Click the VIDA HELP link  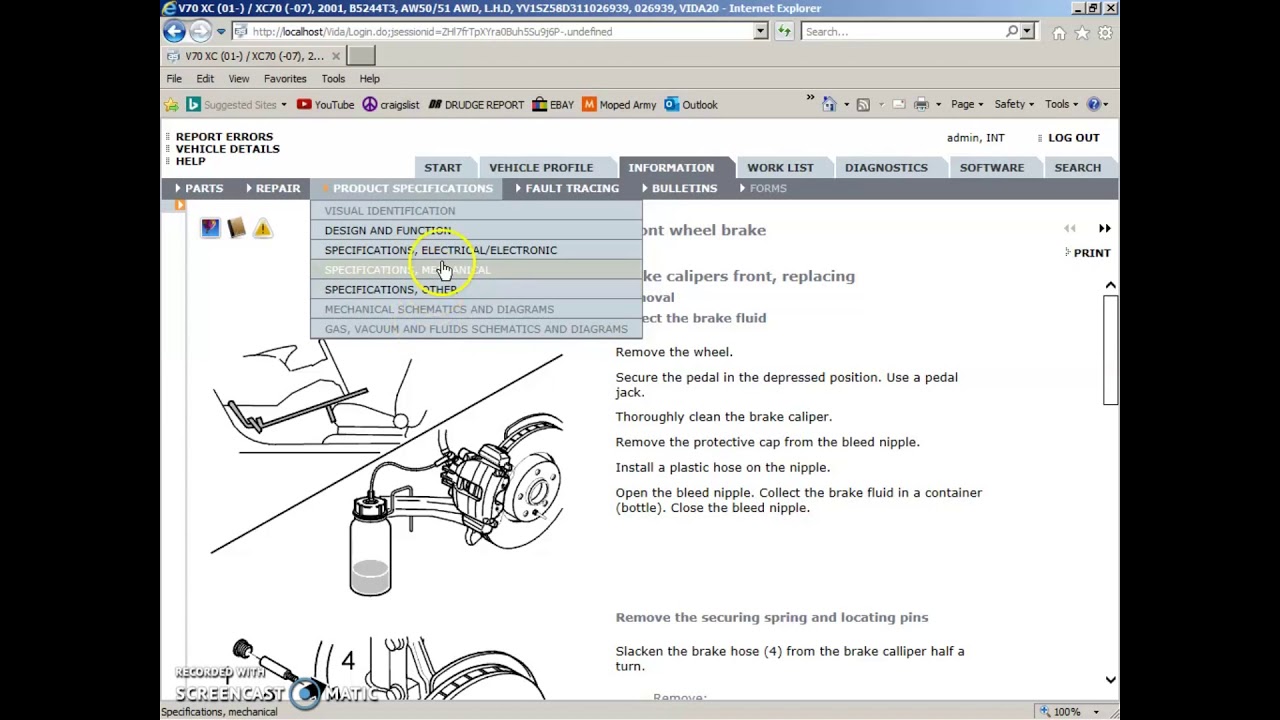(x=190, y=161)
